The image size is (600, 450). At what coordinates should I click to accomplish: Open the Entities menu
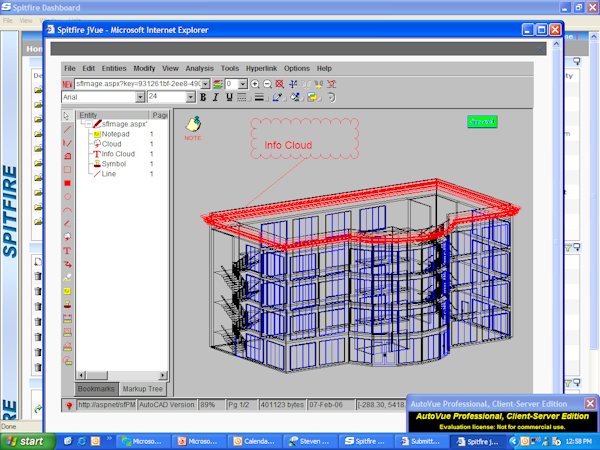click(114, 68)
